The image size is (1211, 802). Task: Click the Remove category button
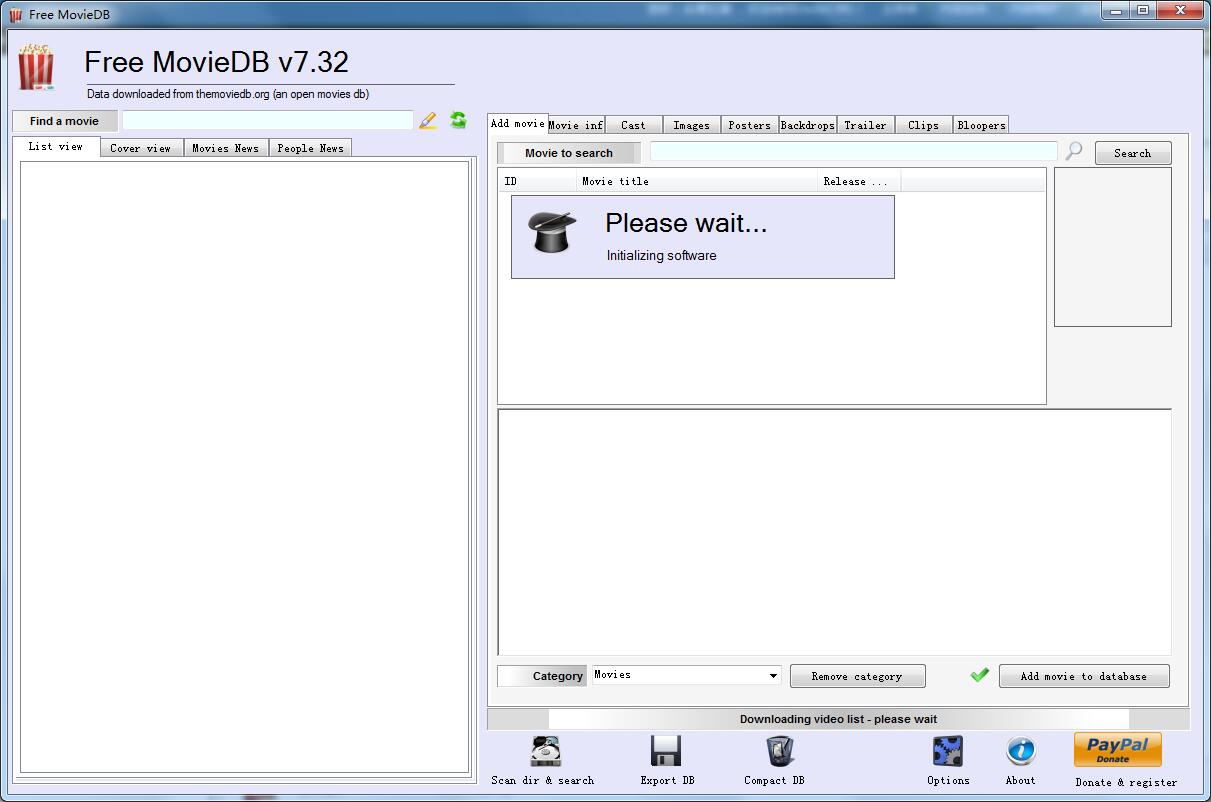[857, 676]
